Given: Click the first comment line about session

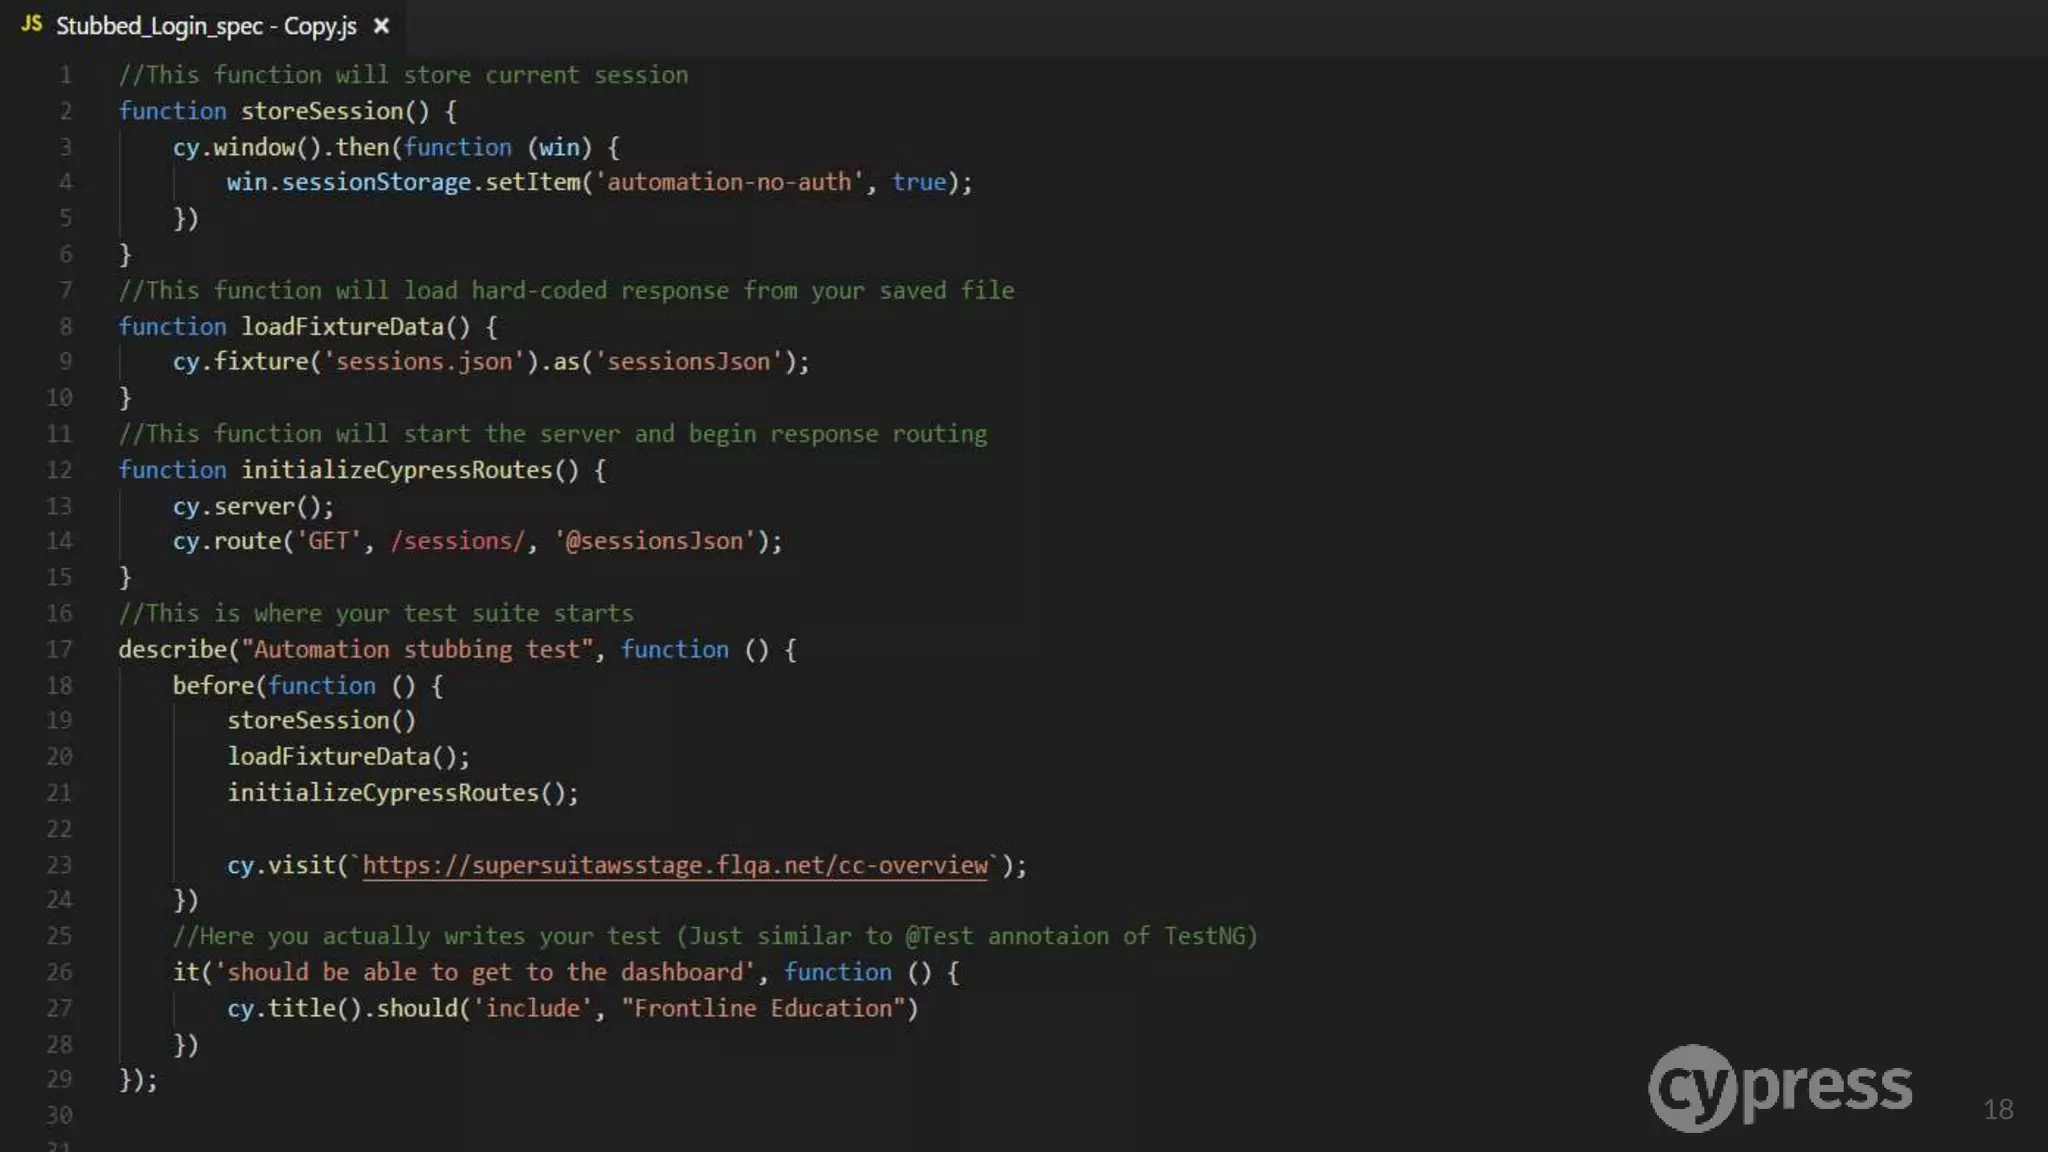Looking at the screenshot, I should coord(402,75).
